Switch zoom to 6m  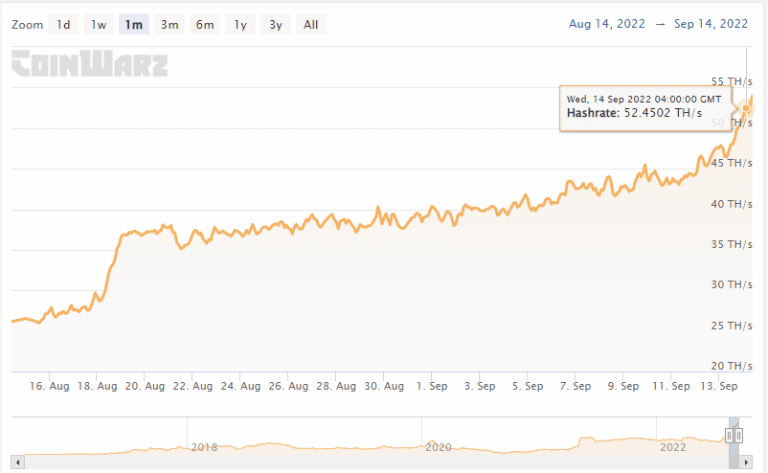(x=204, y=24)
